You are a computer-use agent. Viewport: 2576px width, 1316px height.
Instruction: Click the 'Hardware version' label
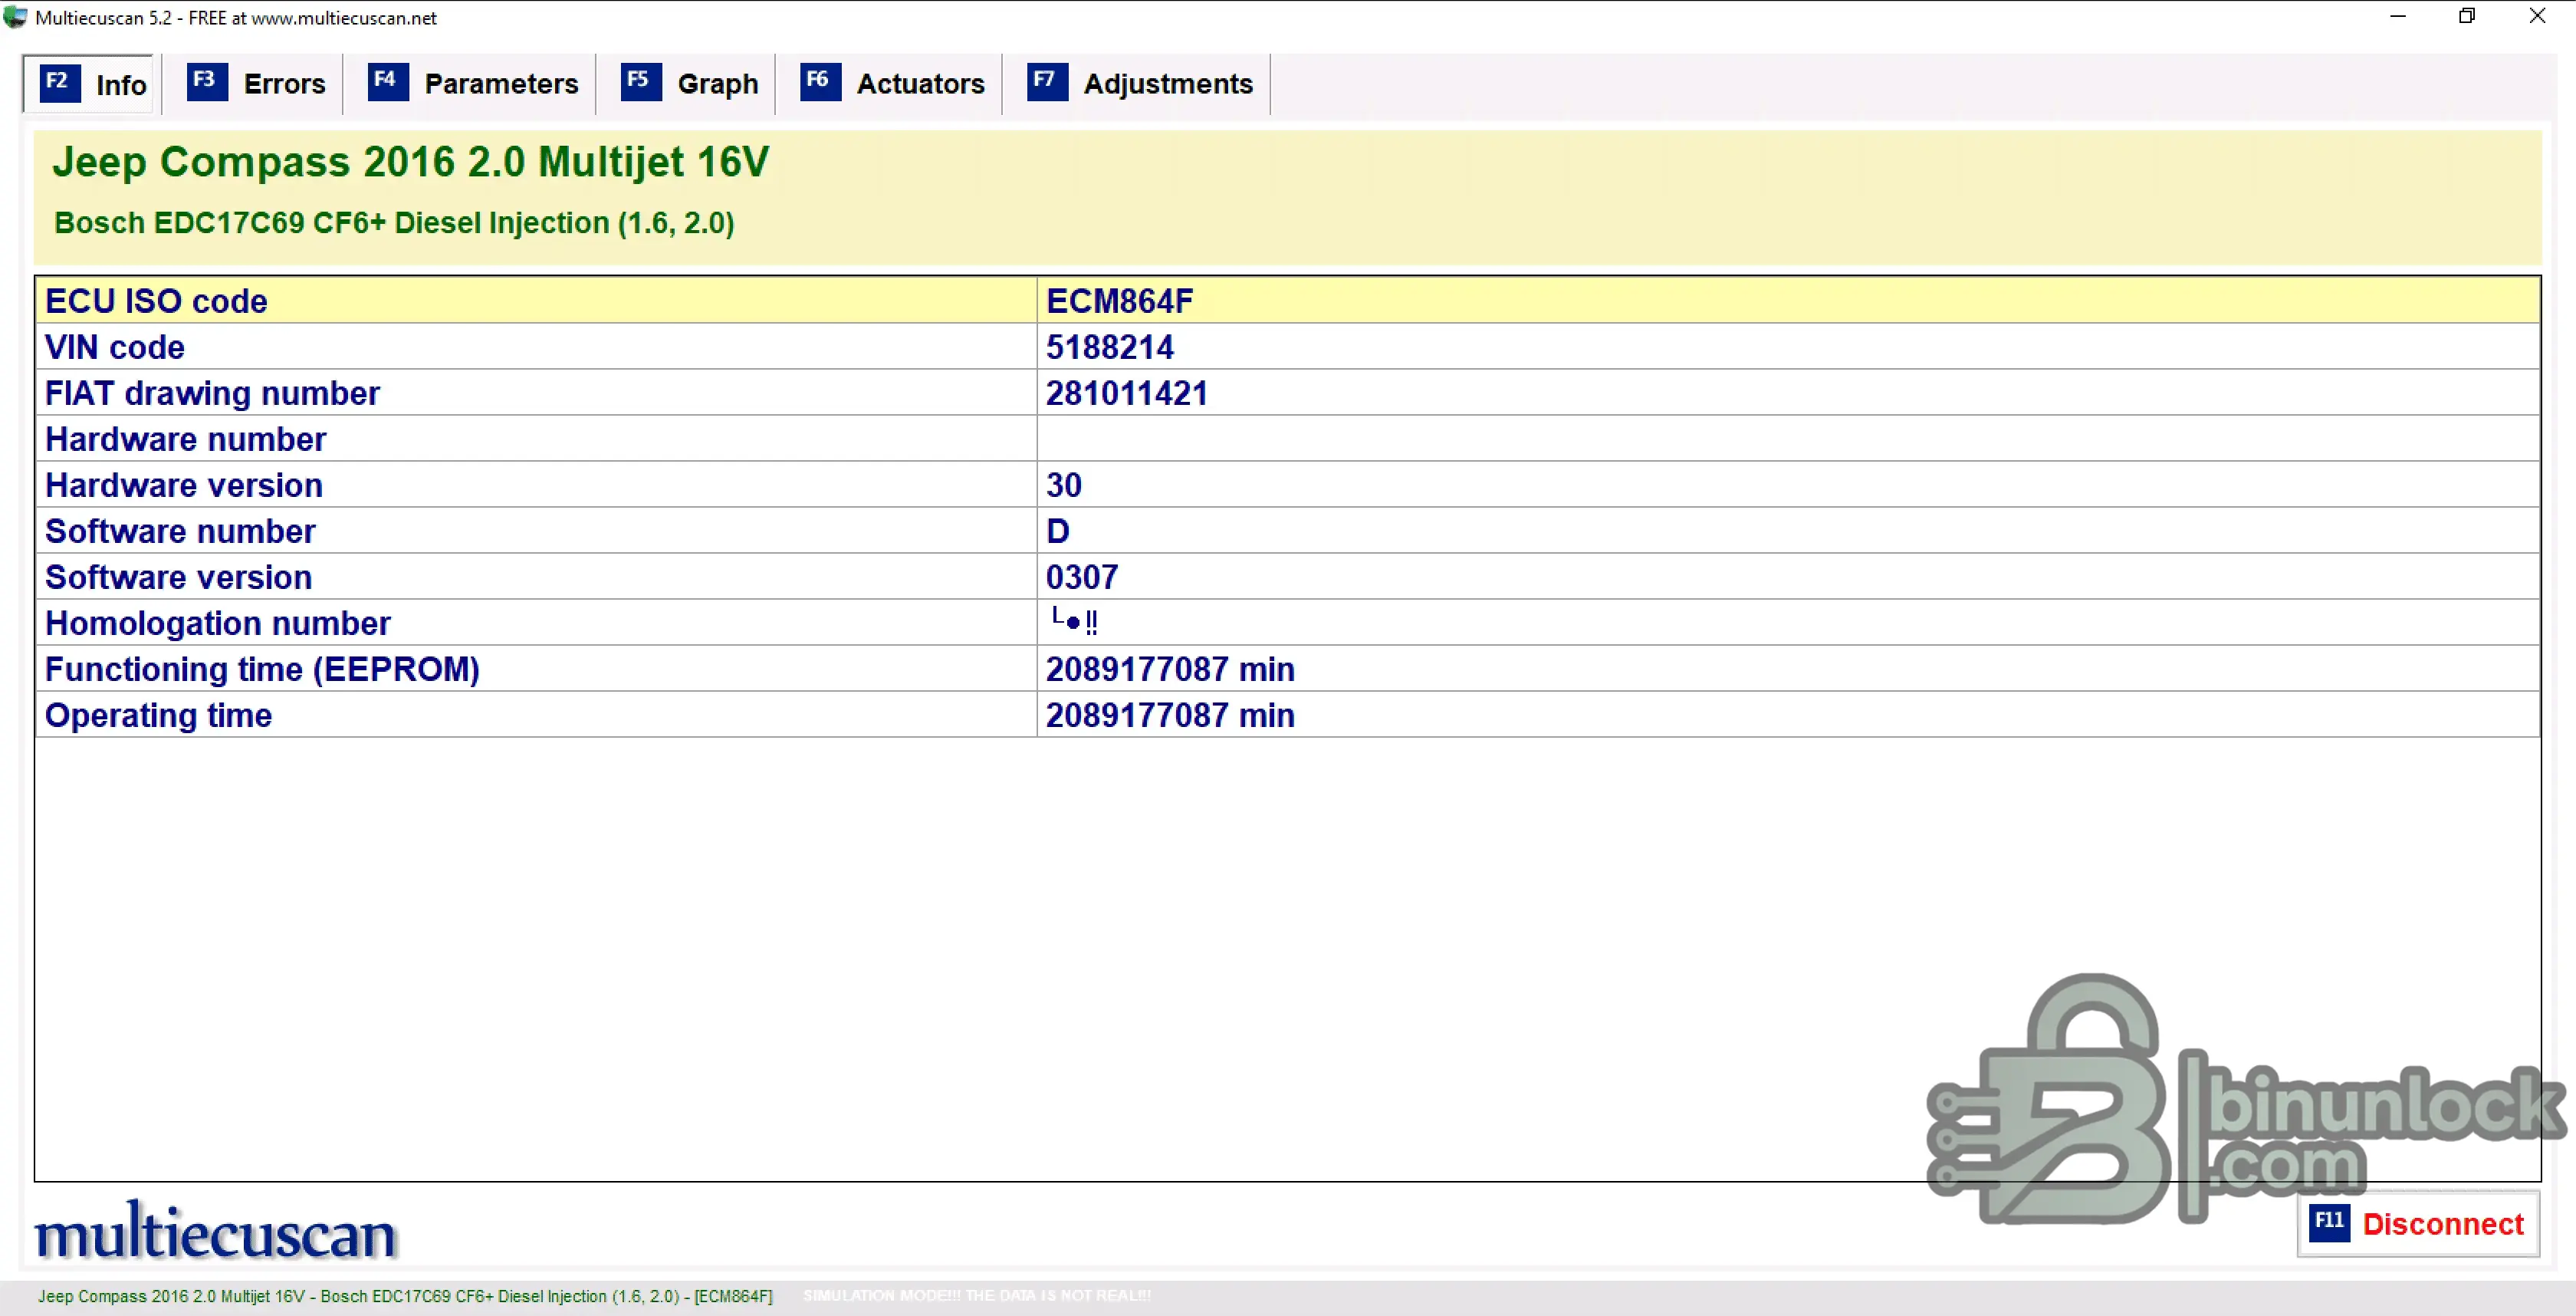click(x=184, y=485)
